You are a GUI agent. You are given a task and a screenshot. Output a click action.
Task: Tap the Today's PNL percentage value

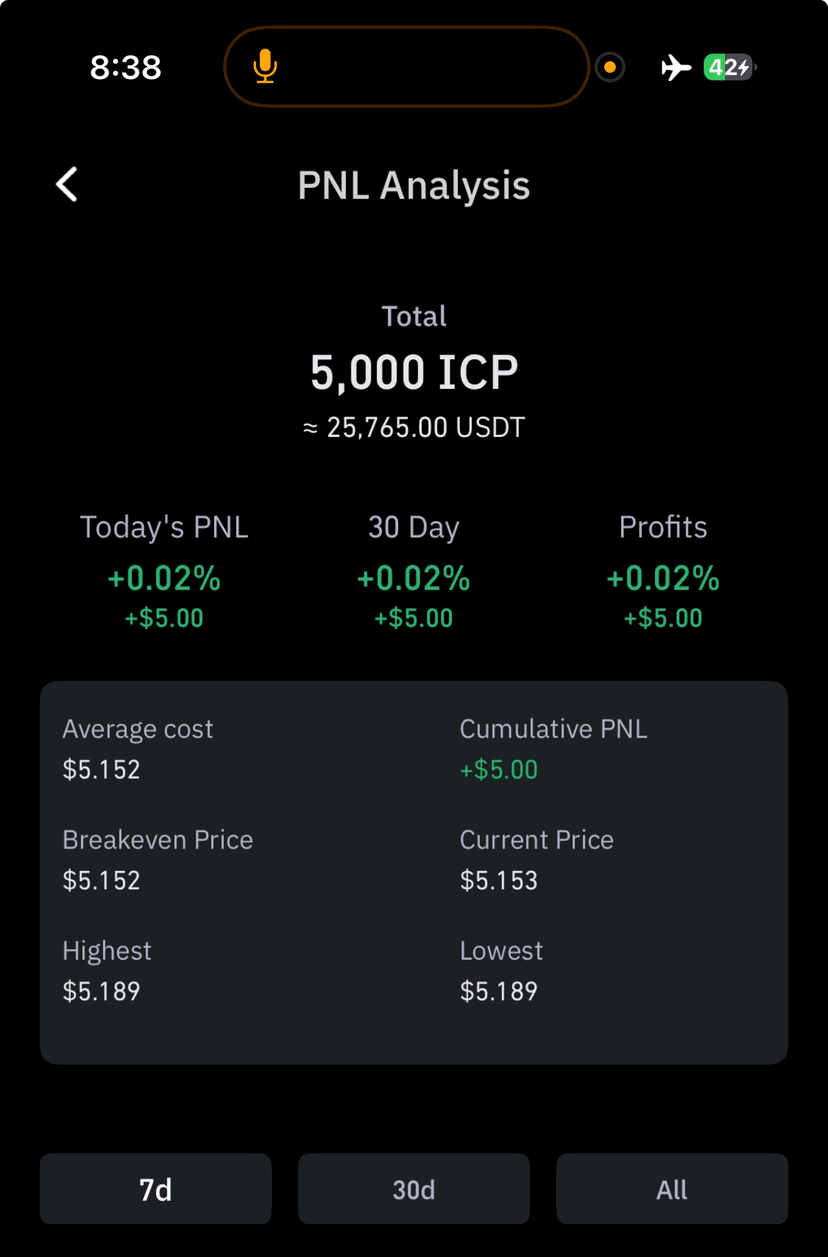pyautogui.click(x=164, y=578)
